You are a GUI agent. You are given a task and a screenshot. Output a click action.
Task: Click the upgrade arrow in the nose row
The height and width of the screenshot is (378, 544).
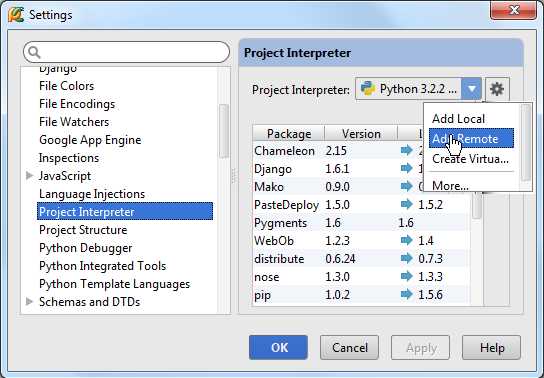point(407,276)
